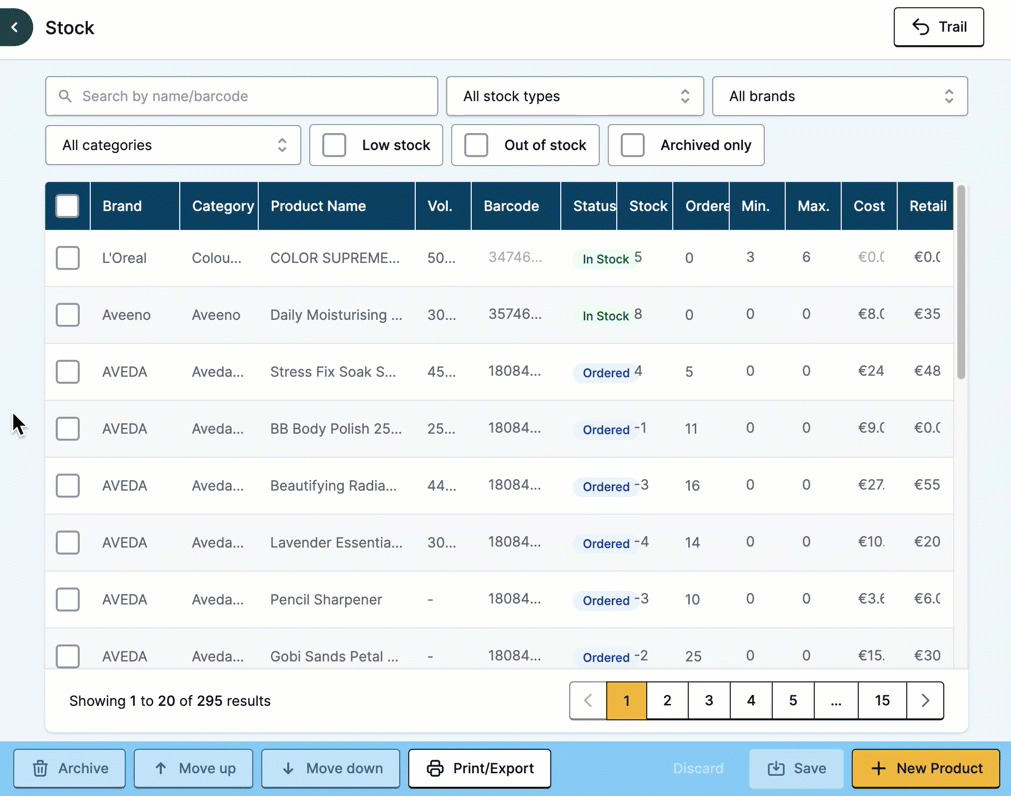The width and height of the screenshot is (1011, 796).
Task: Save stock changes
Action: (x=796, y=768)
